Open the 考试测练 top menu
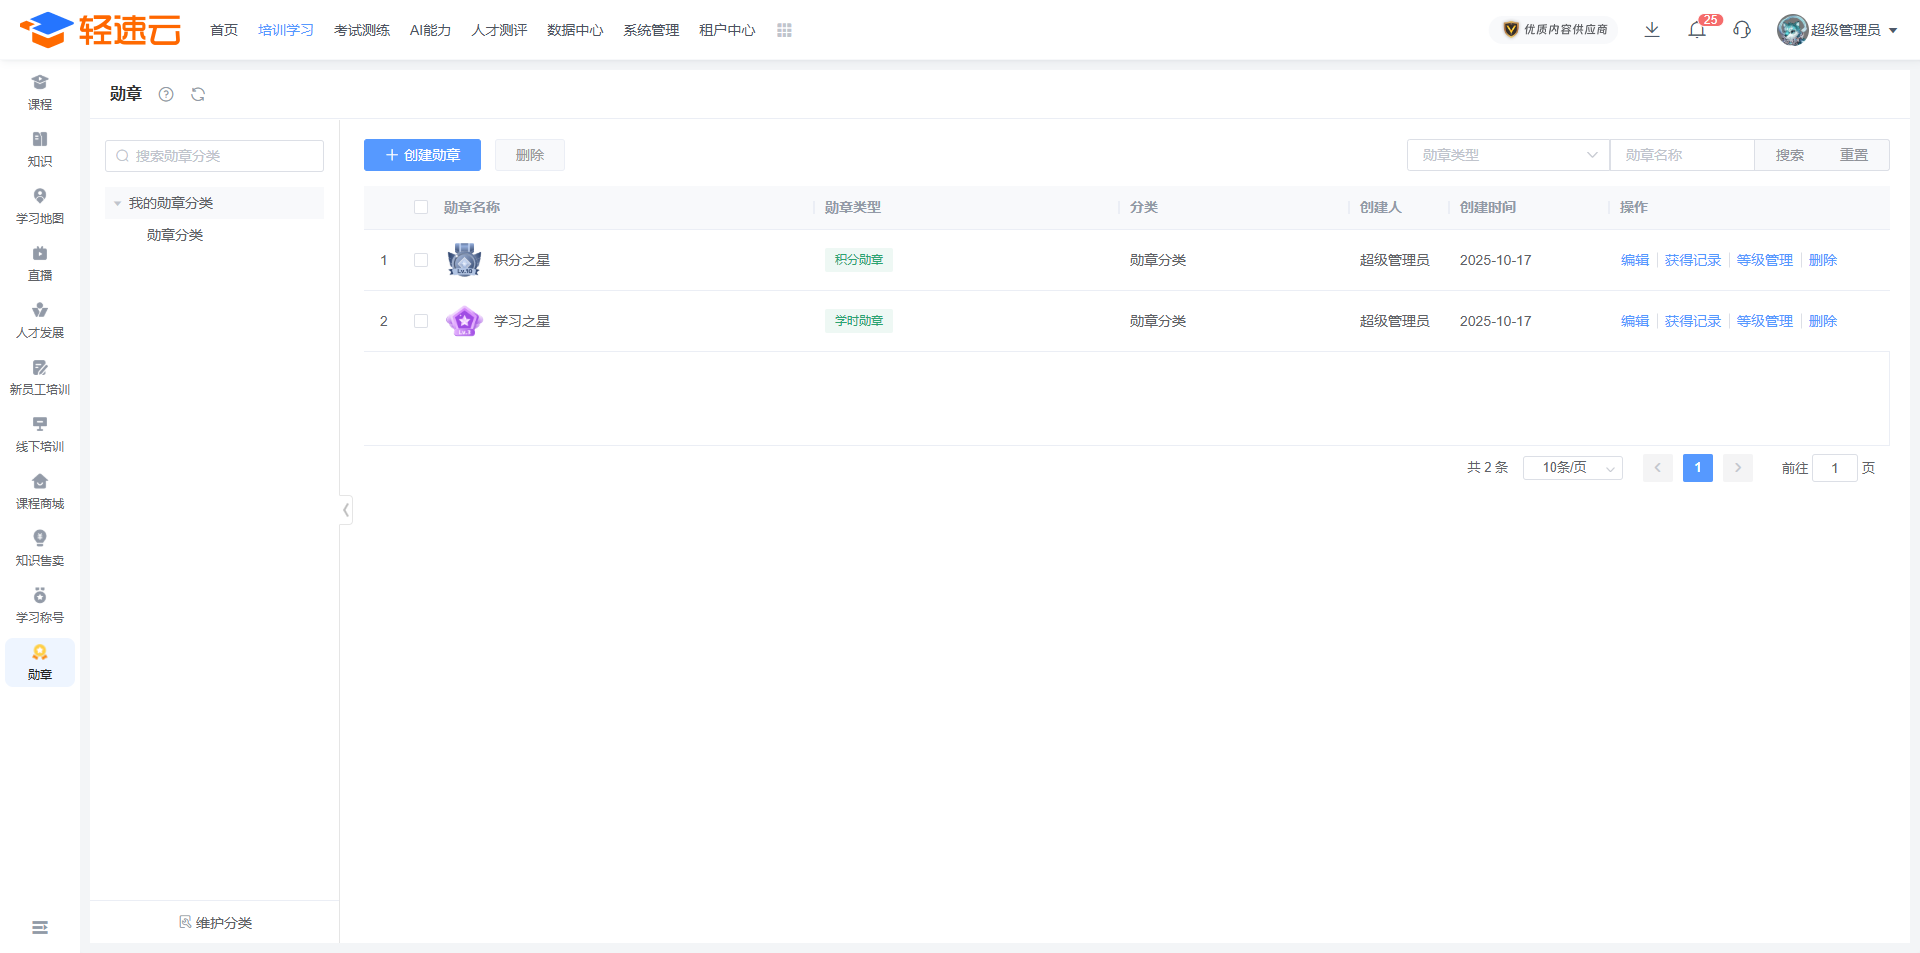1920x953 pixels. tap(362, 30)
